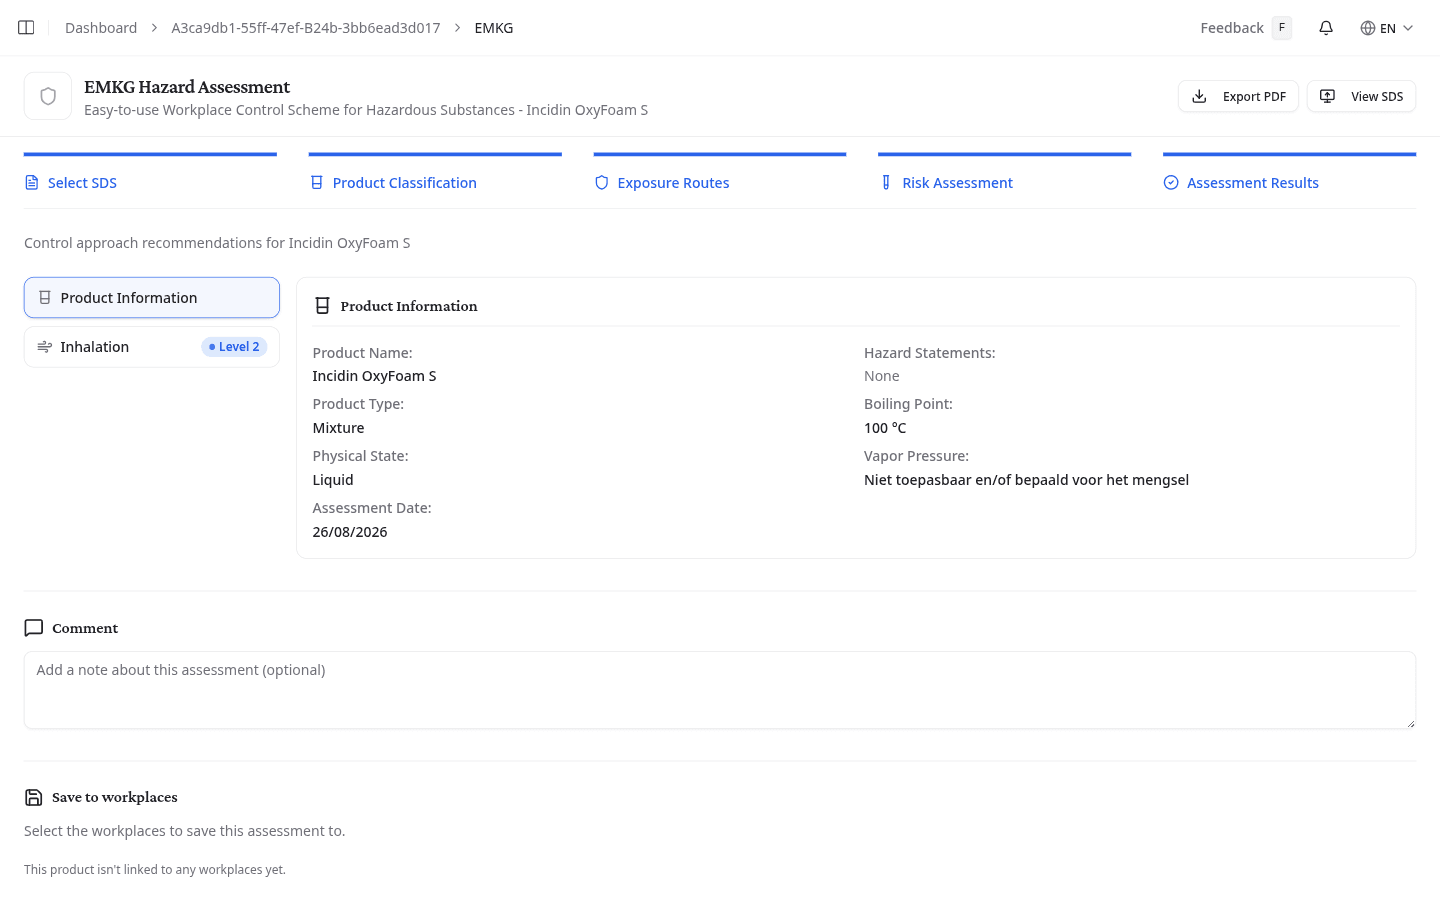Toggle the sidebar panel icon
The image size is (1440, 900).
click(x=26, y=28)
